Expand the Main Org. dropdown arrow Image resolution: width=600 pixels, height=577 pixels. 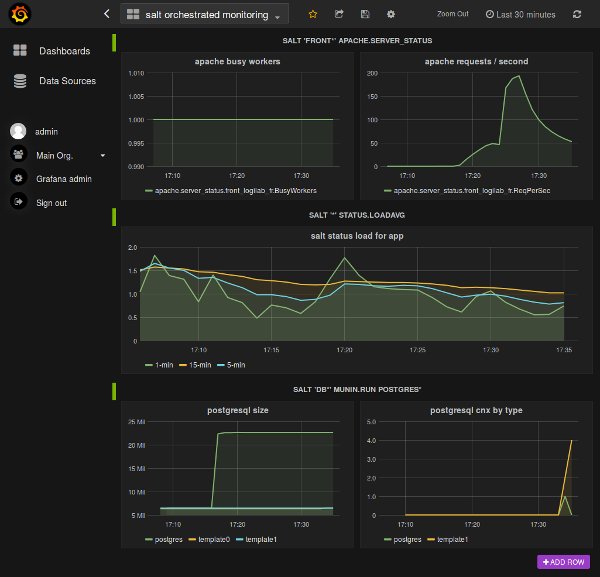[103, 155]
